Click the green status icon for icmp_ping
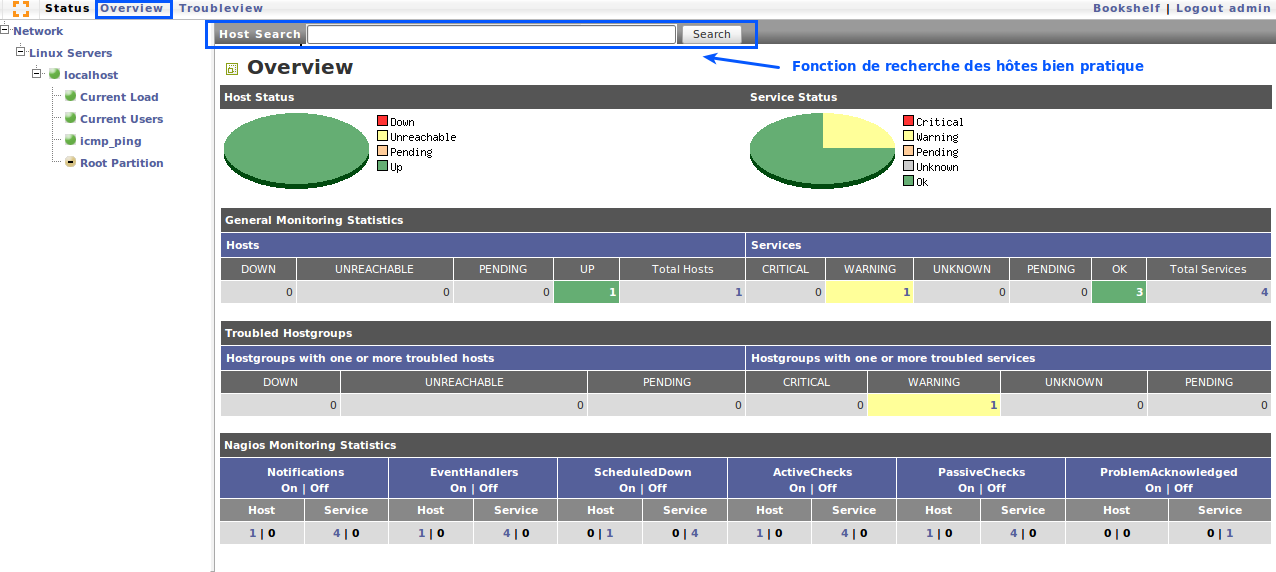Viewport: 1276px width, 572px height. pos(71,140)
